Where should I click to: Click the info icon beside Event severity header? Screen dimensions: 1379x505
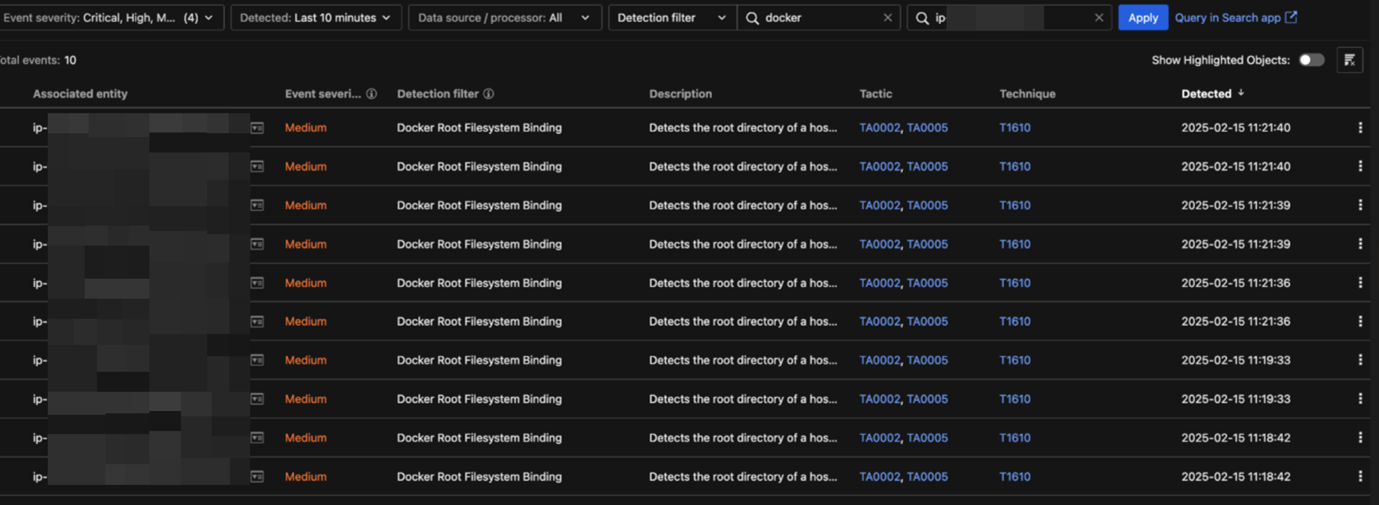pos(371,94)
